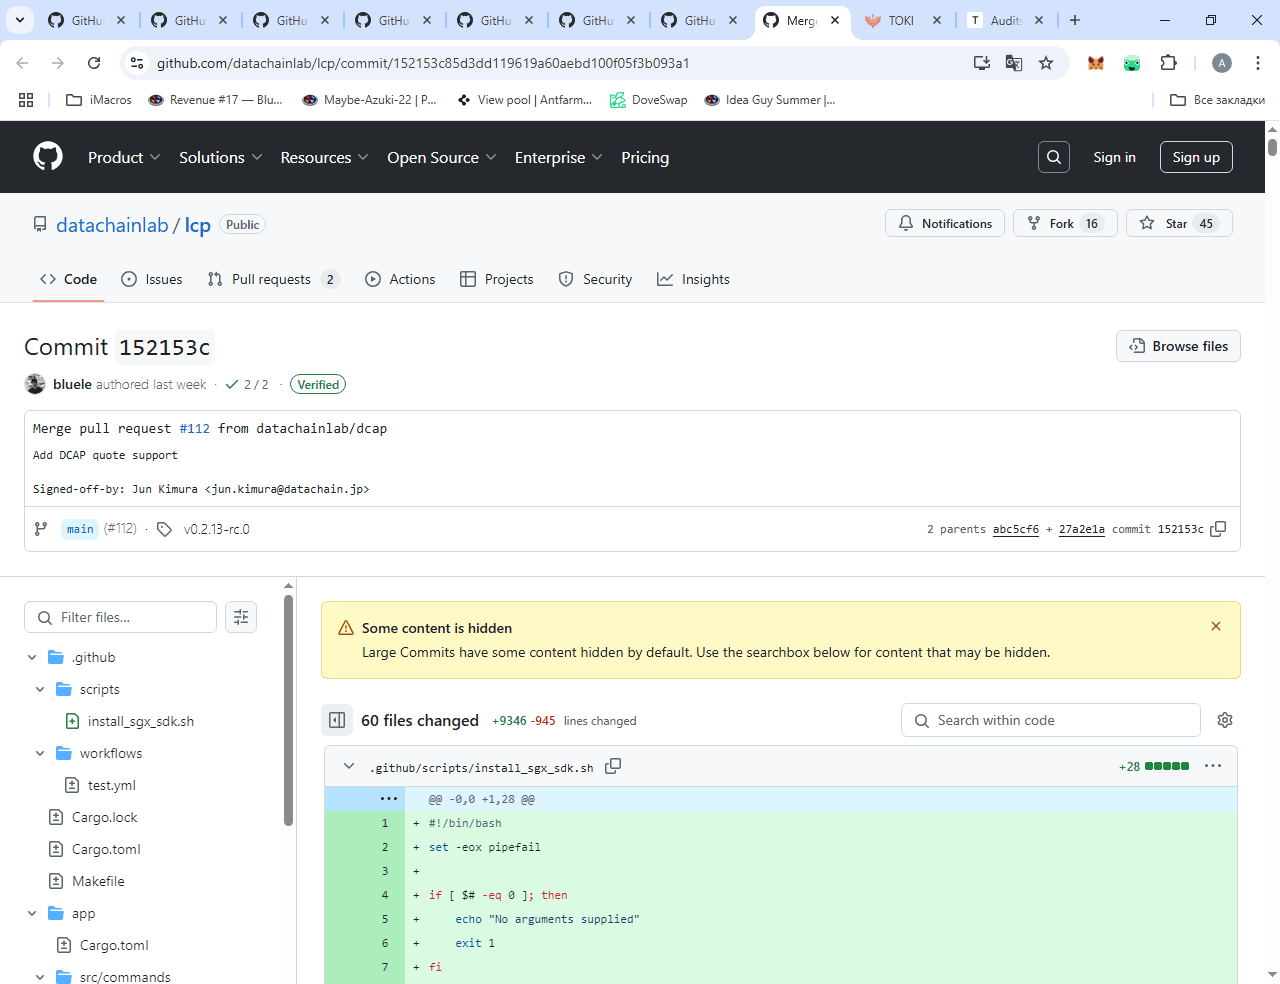This screenshot has height=984, width=1280.
Task: Collapse the scripts folder
Action: (x=40, y=689)
